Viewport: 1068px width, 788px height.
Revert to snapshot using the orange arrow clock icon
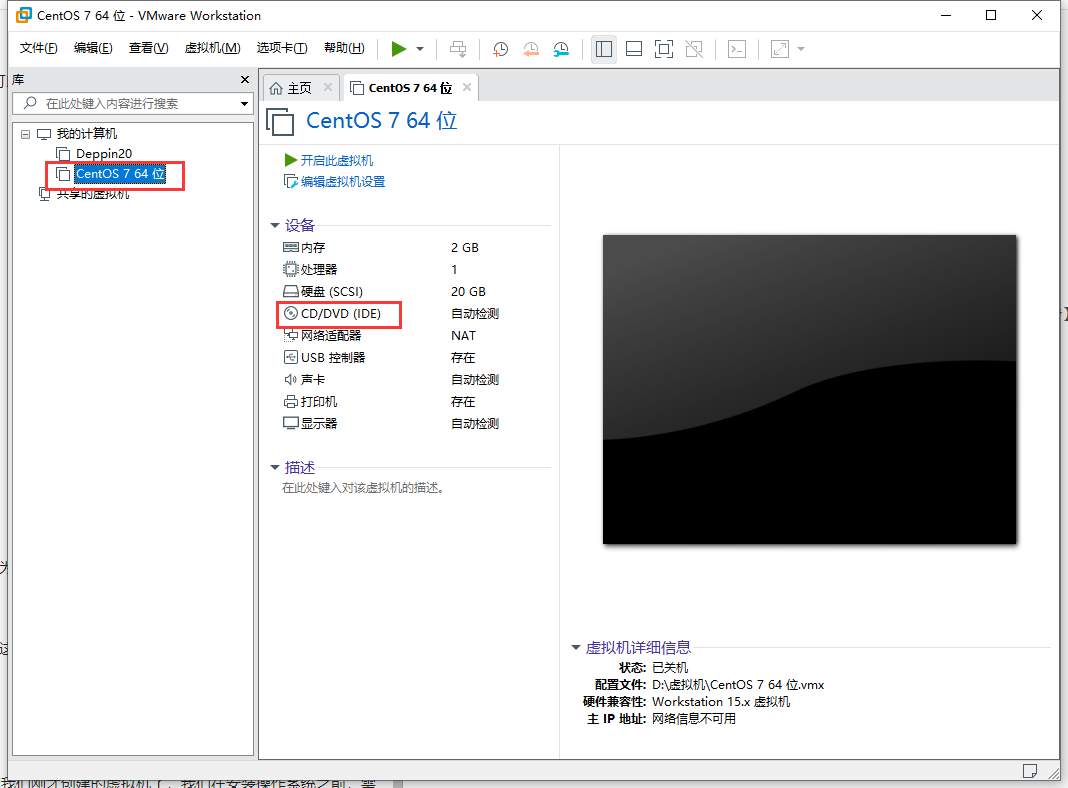(x=531, y=49)
